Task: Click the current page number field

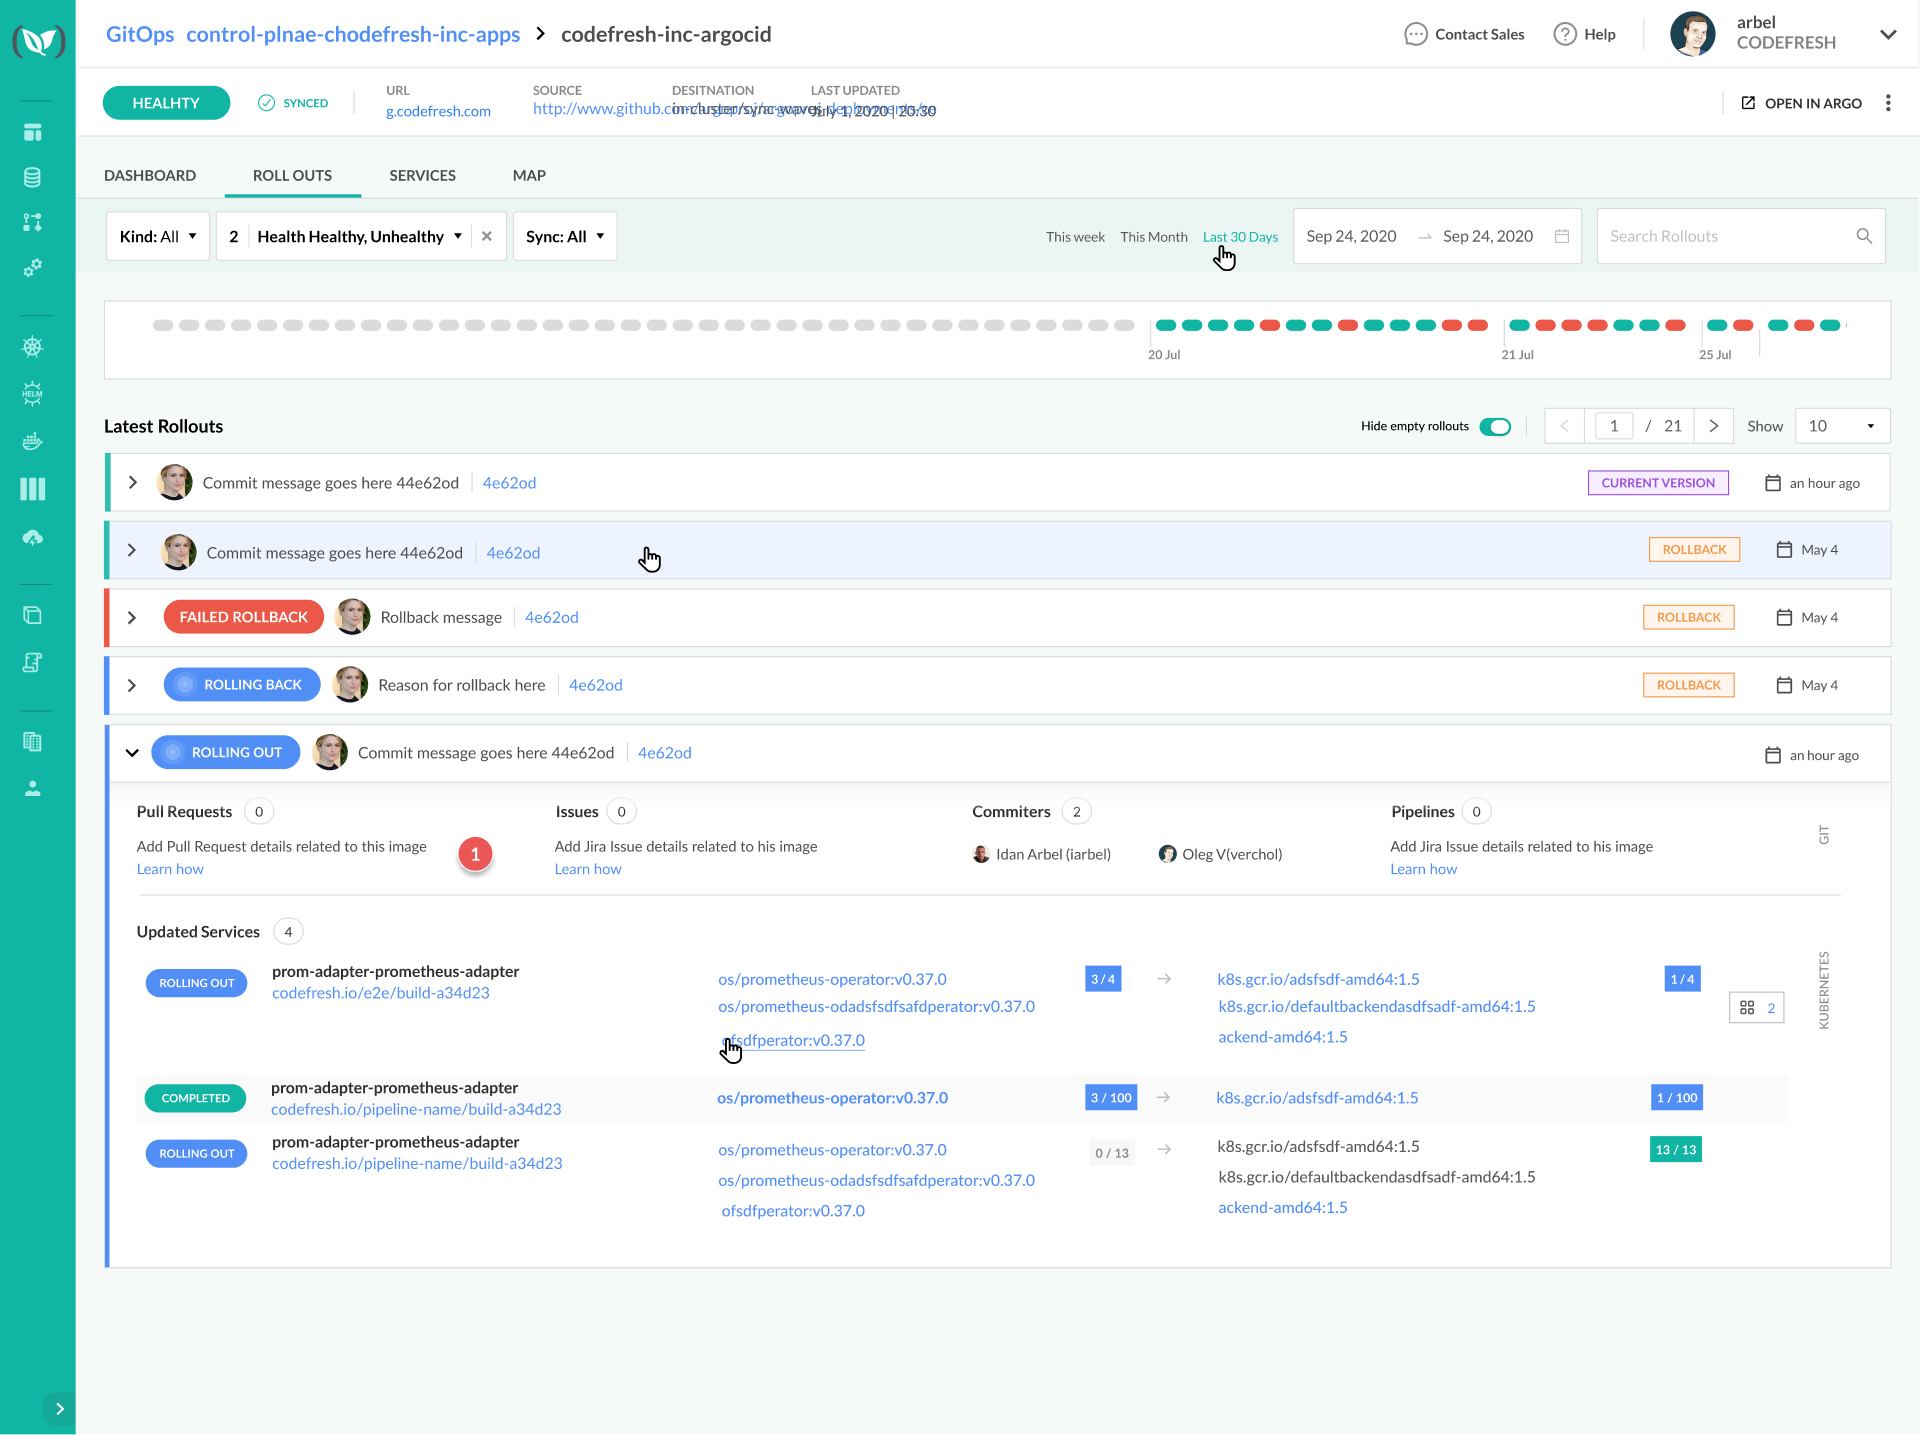Action: (x=1614, y=426)
